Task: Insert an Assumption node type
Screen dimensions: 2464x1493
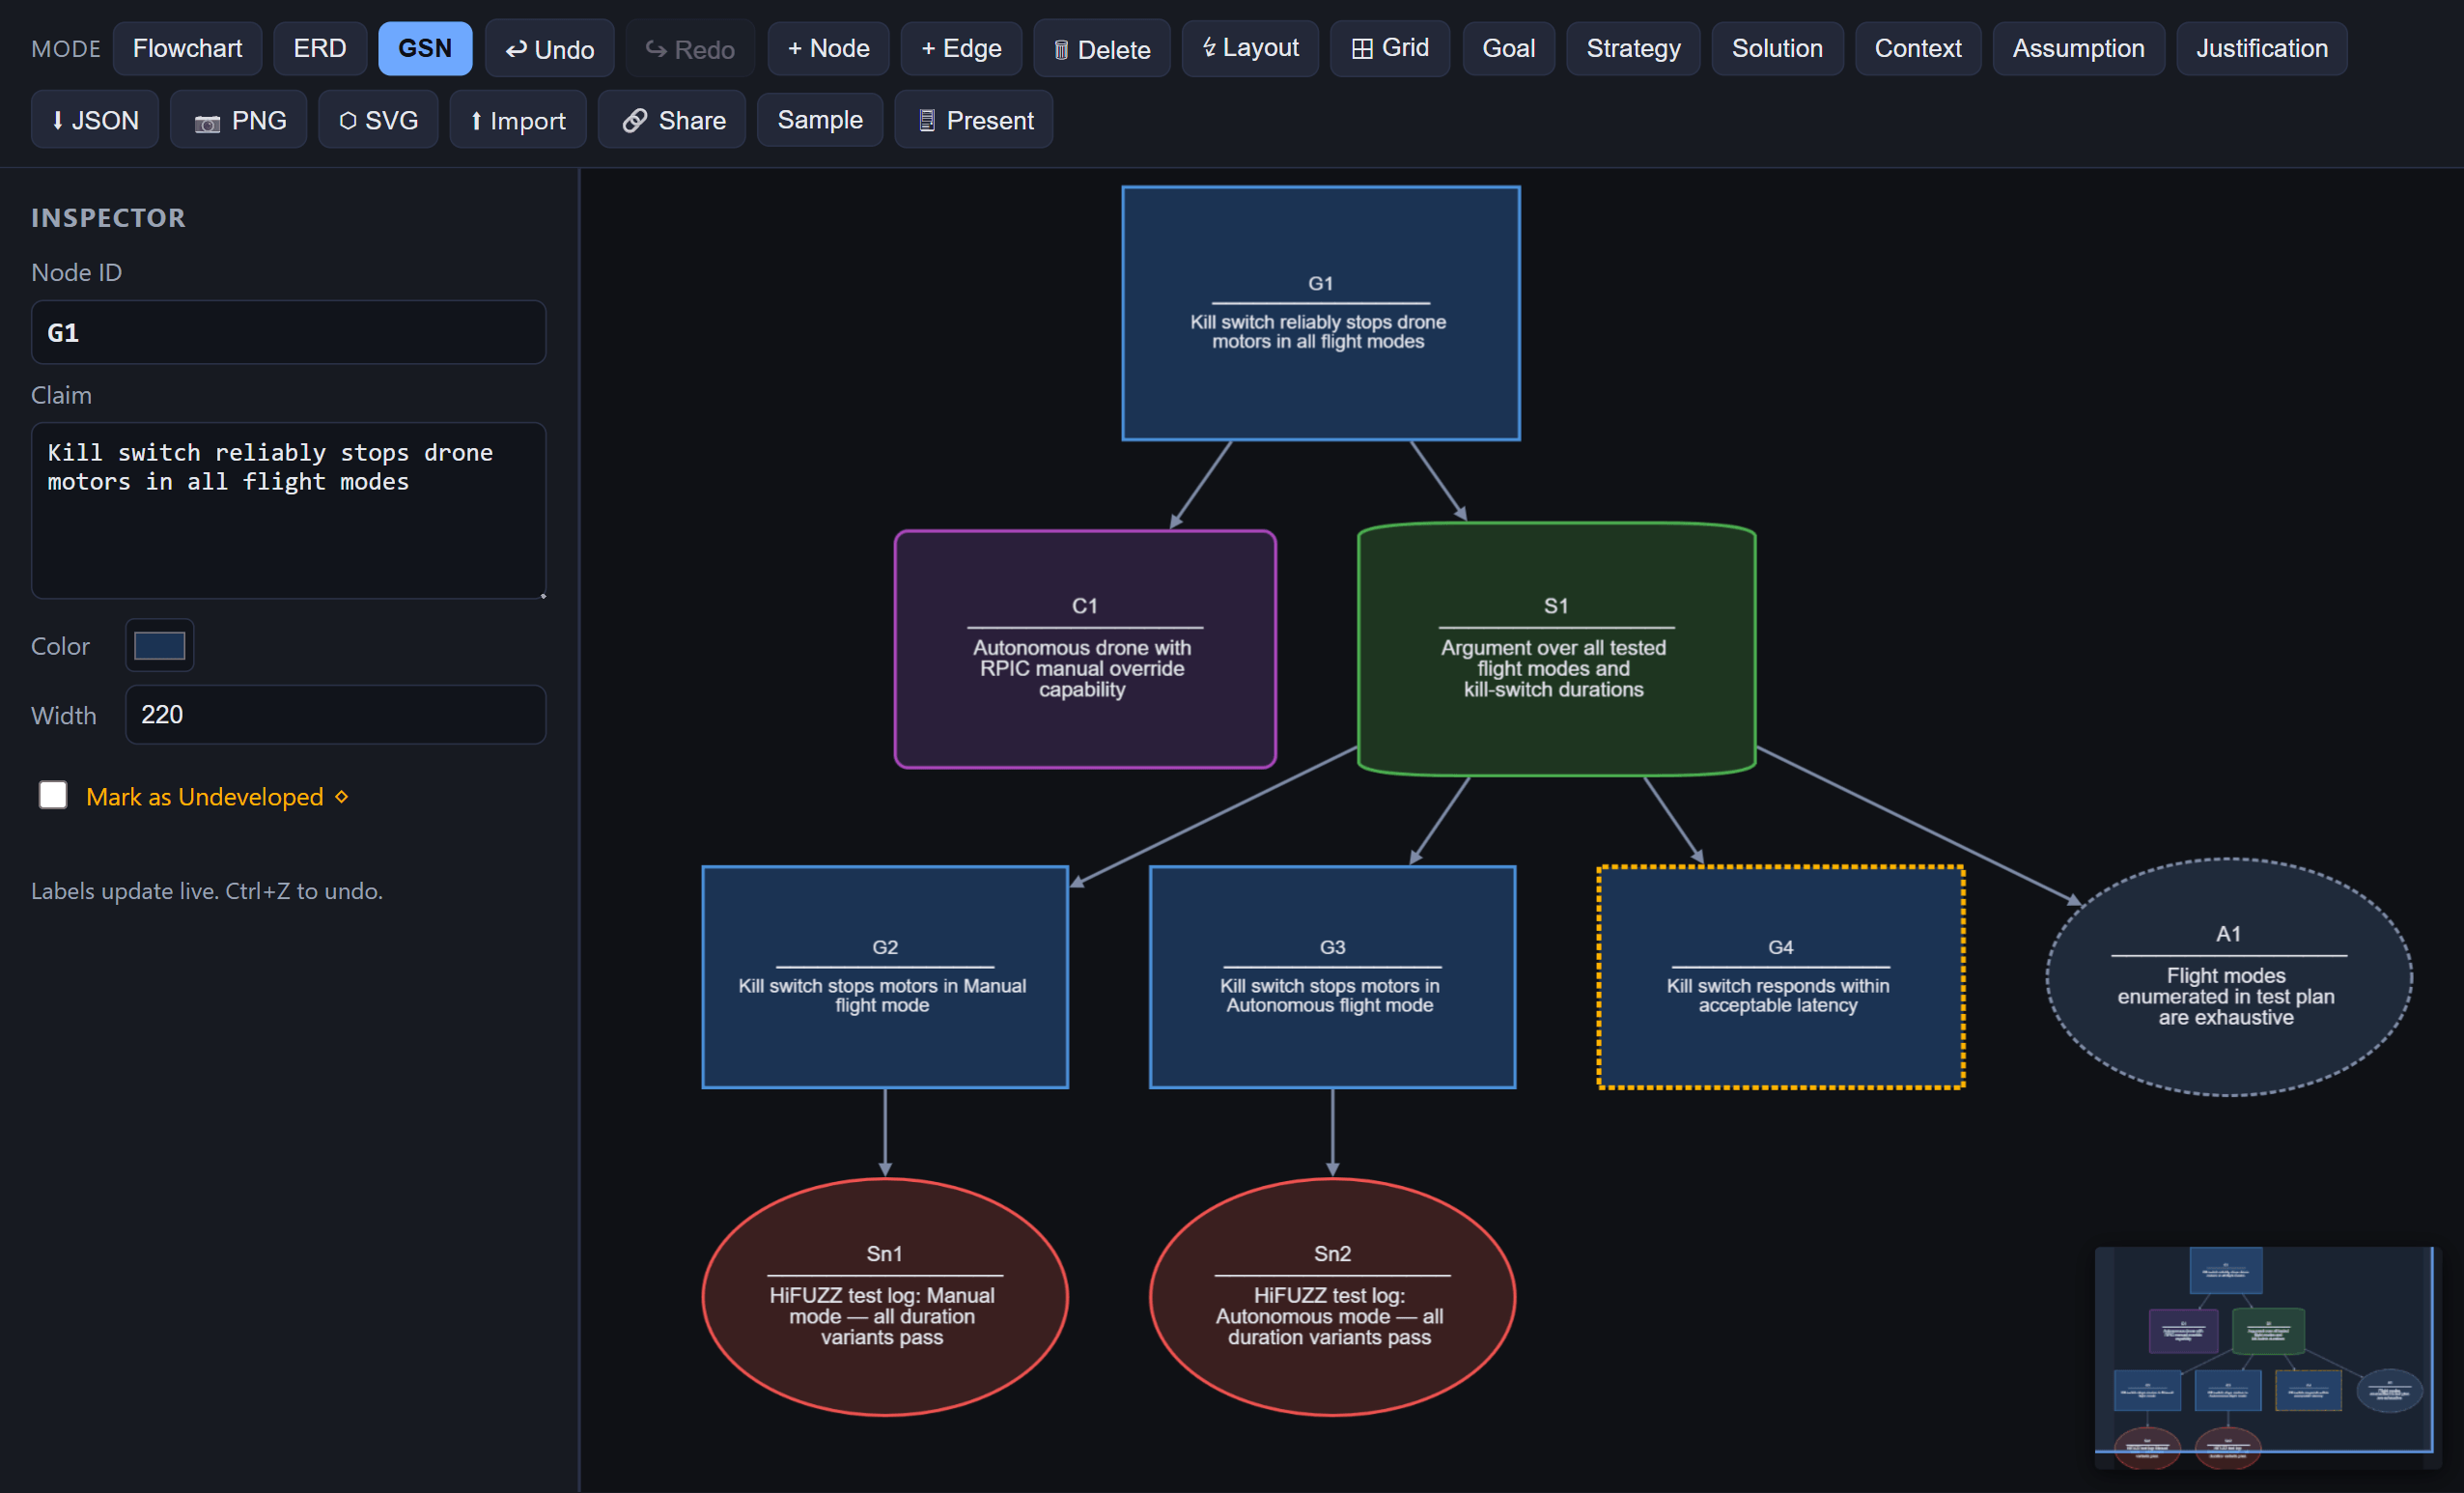Action: [x=2078, y=48]
